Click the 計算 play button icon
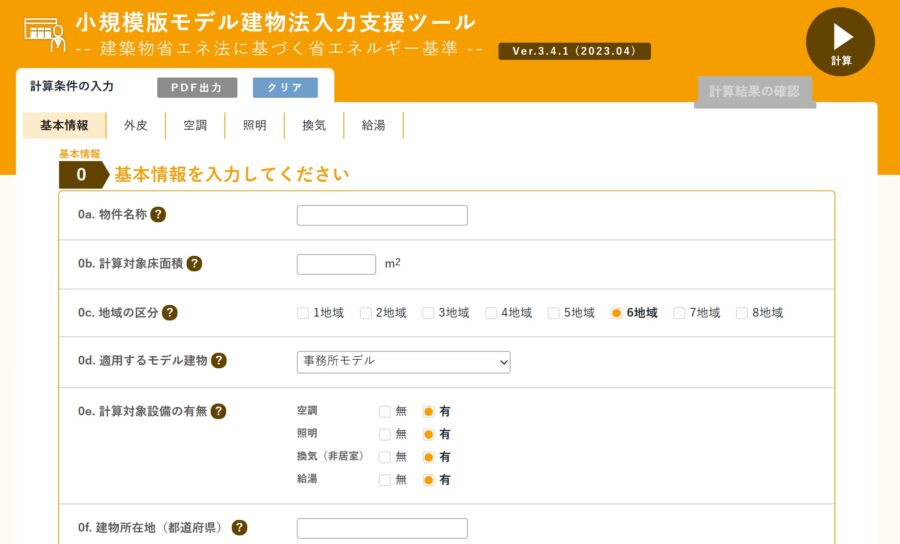Viewport: 900px width, 544px height. click(x=840, y=41)
